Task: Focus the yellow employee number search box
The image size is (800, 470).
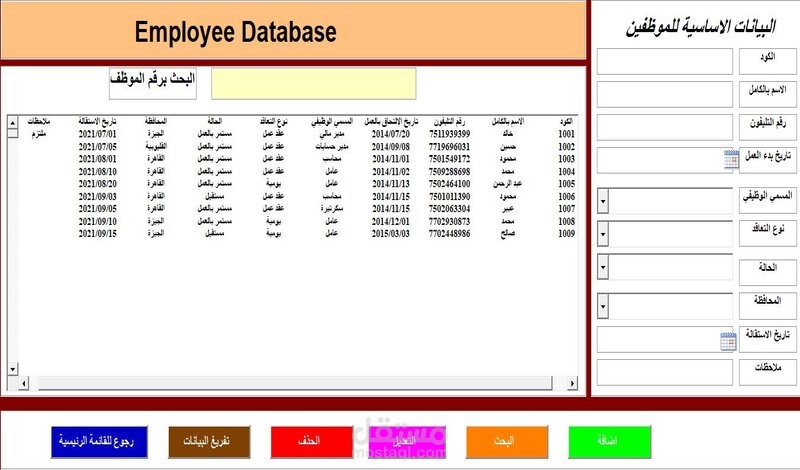Action: [x=314, y=84]
